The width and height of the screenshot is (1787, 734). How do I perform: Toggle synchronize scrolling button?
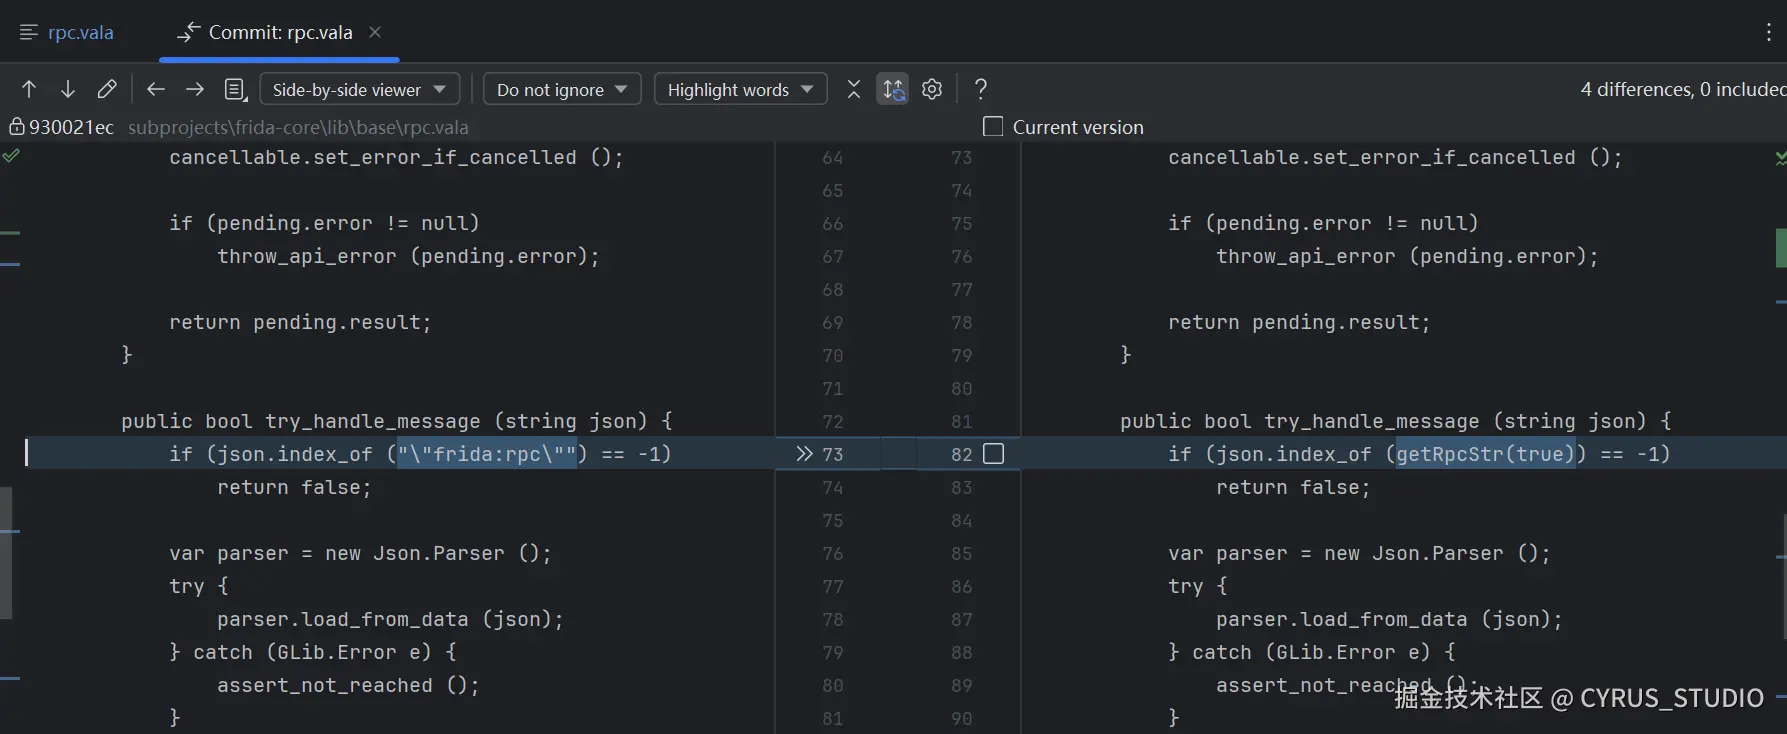click(893, 89)
